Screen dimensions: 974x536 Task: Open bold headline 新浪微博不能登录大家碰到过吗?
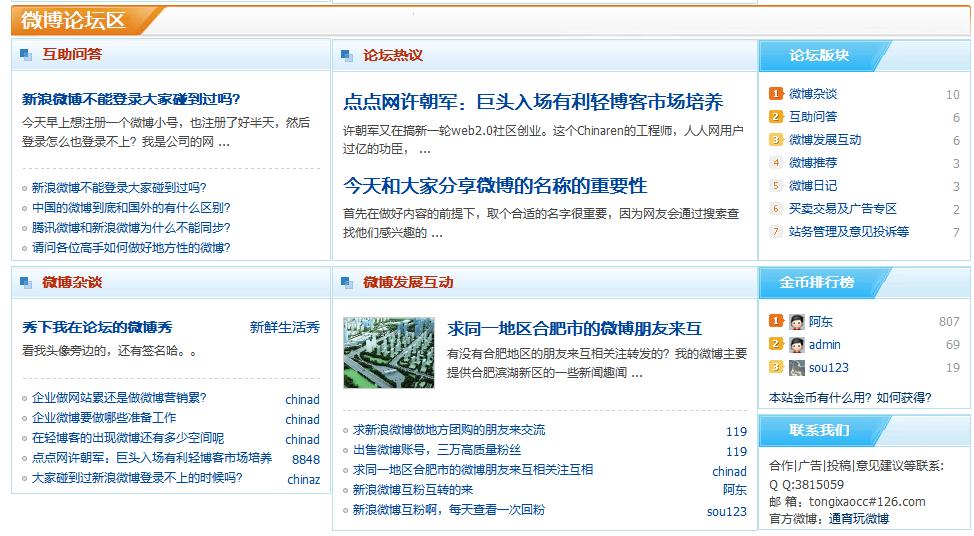coord(131,99)
